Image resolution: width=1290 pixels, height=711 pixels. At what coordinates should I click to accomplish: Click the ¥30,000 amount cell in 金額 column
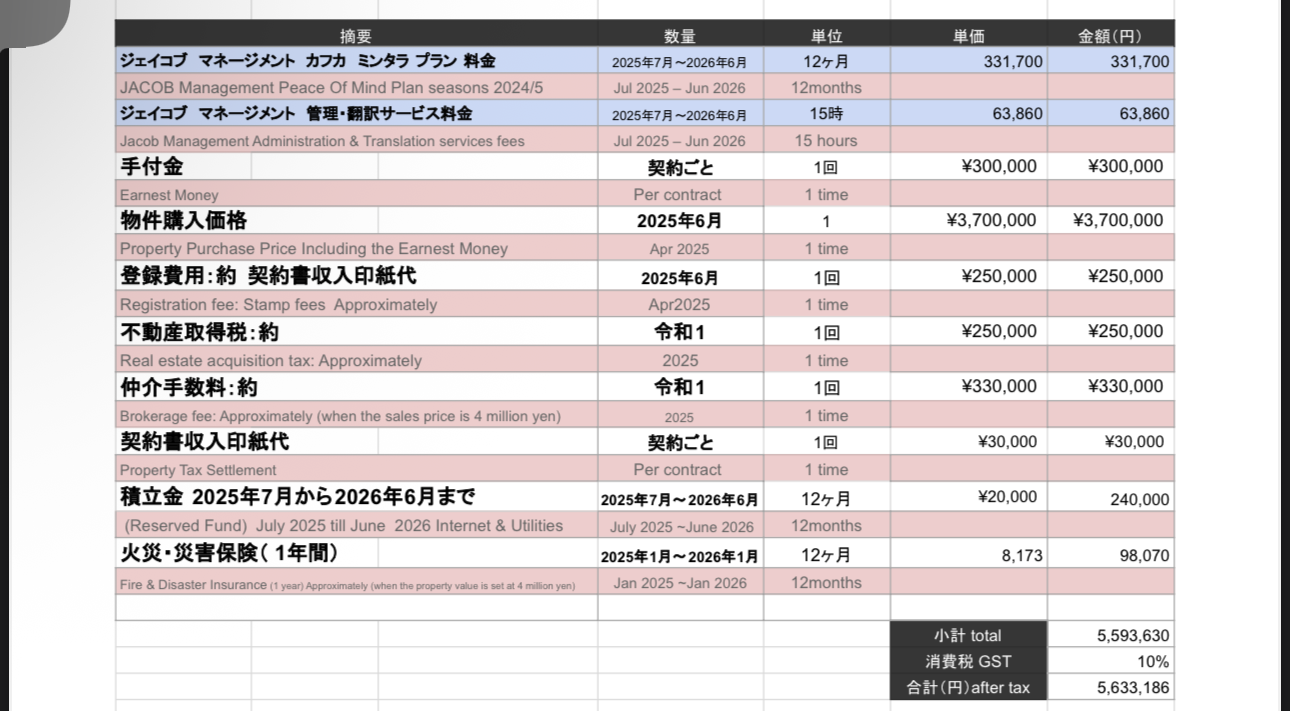1110,441
